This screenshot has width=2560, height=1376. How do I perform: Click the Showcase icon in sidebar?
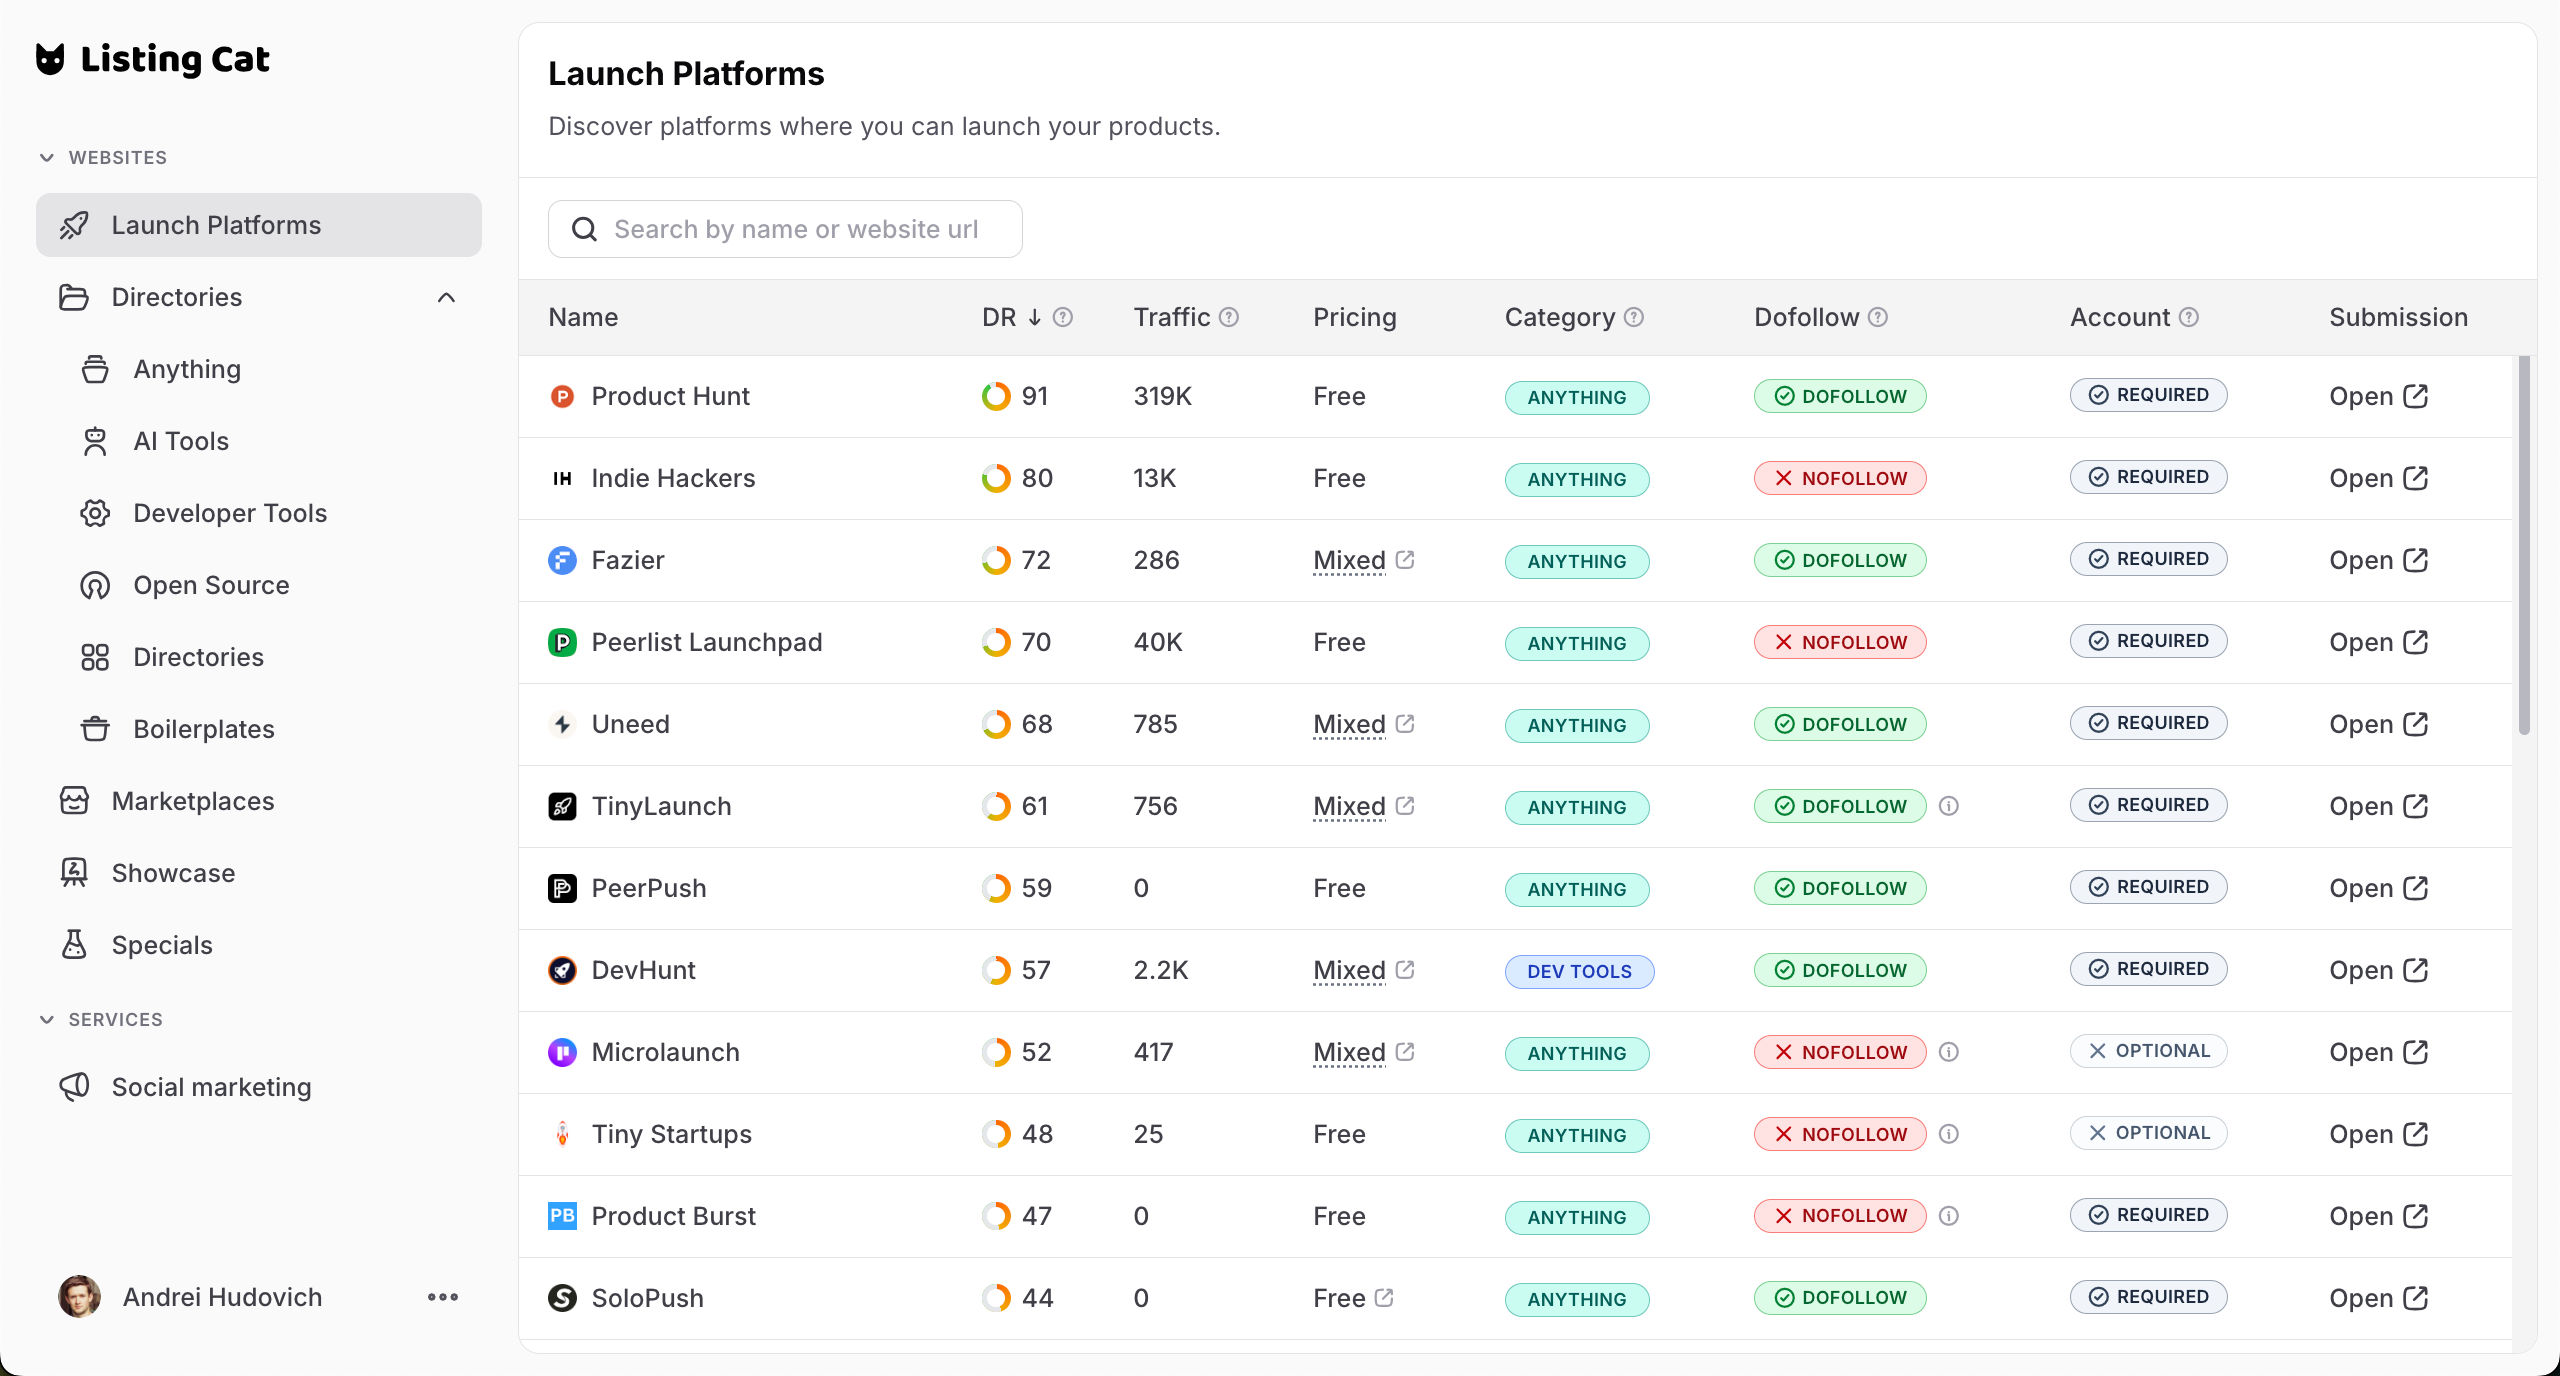coord(74,873)
